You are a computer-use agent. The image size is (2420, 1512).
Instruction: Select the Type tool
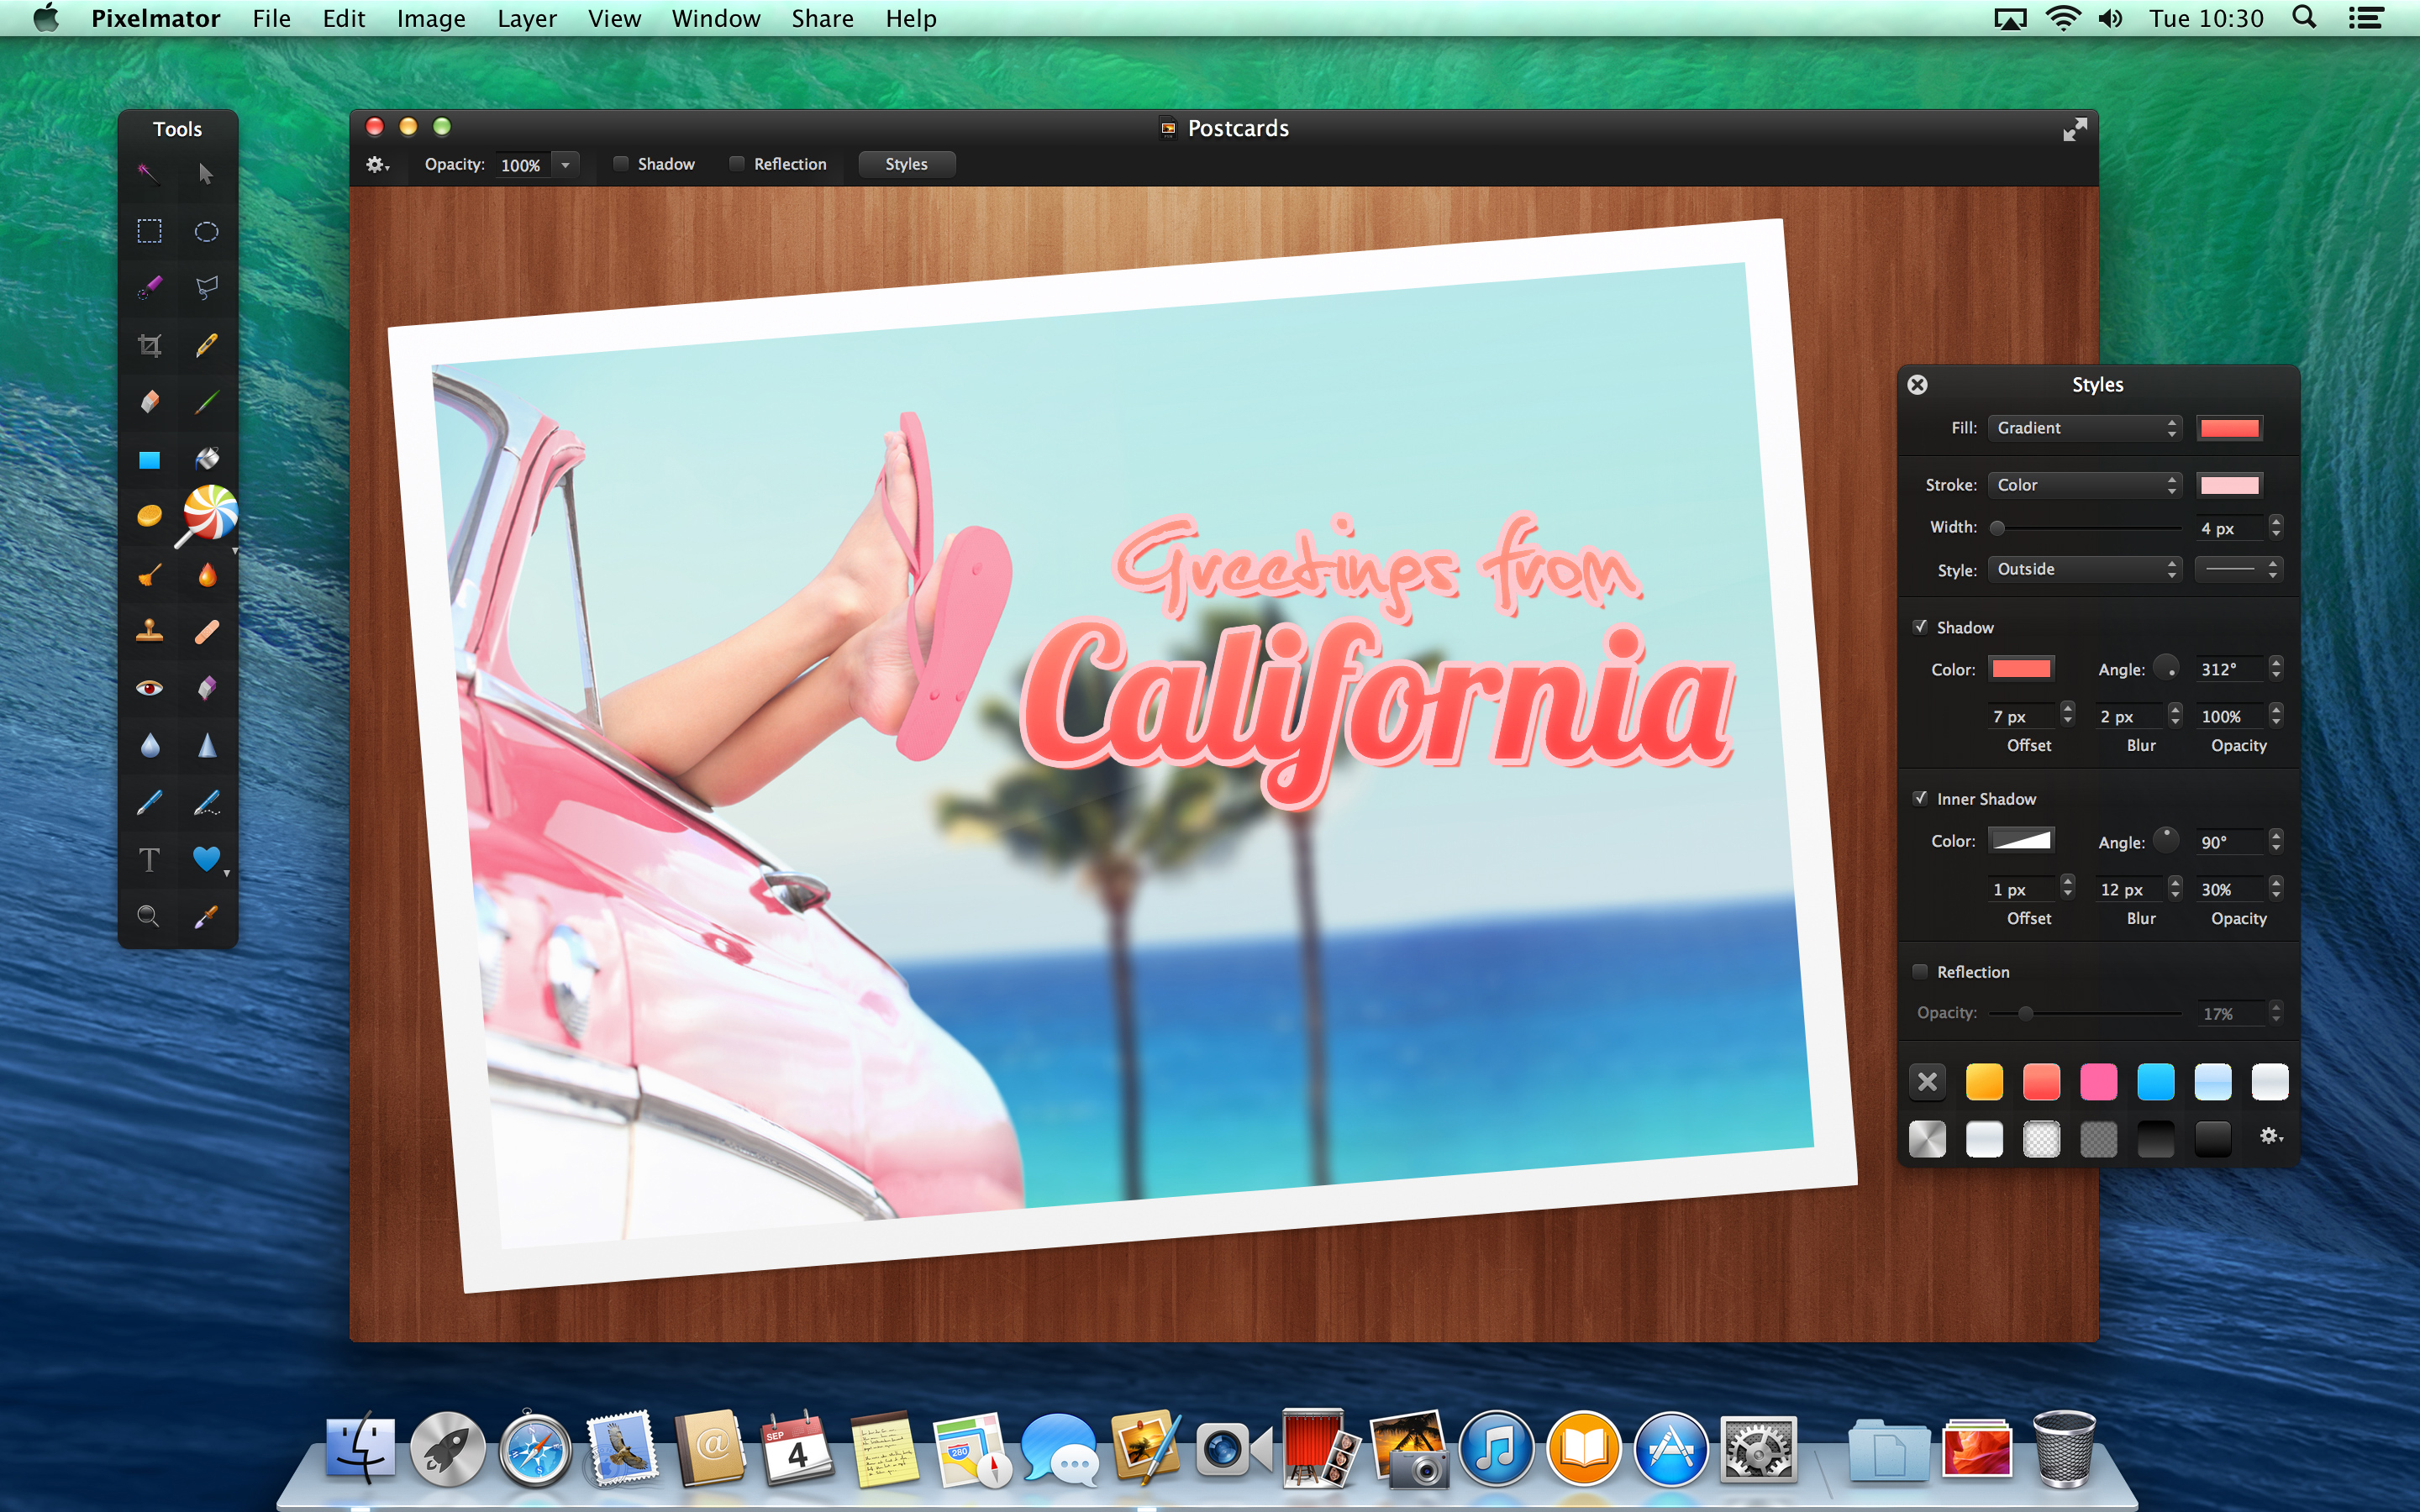click(149, 859)
